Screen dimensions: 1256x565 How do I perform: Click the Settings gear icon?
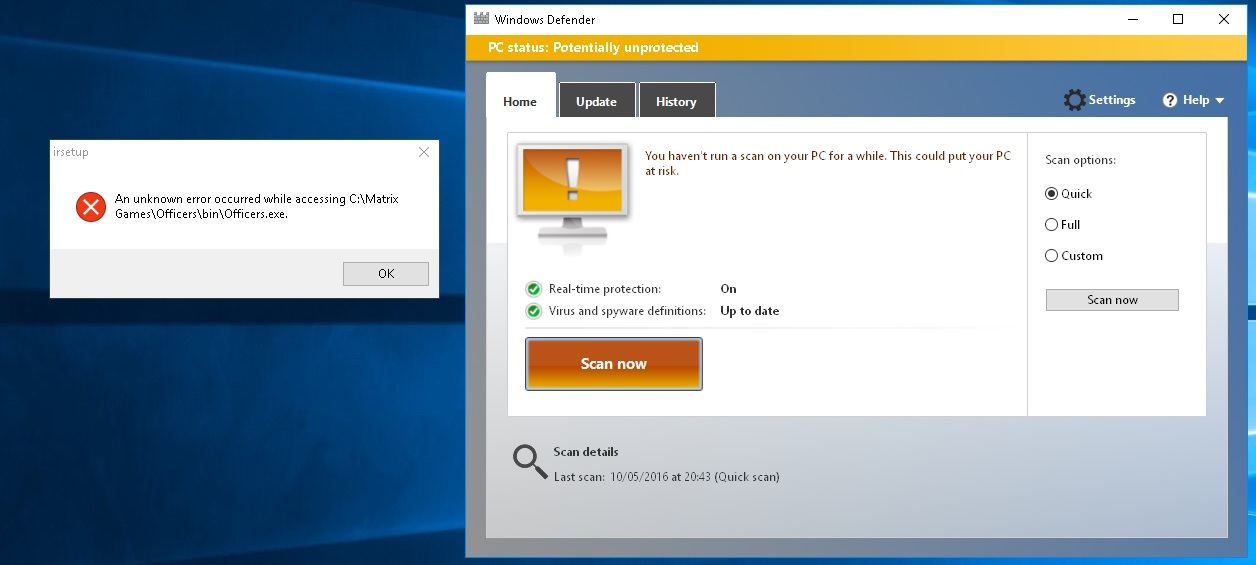[x=1074, y=100]
